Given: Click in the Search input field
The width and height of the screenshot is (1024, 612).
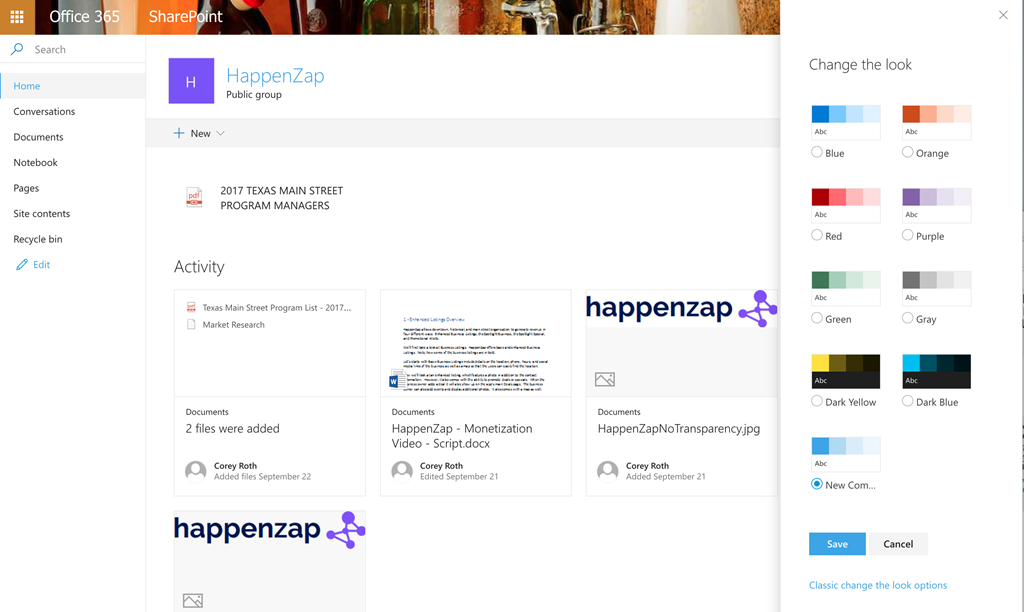Looking at the screenshot, I should (x=72, y=49).
